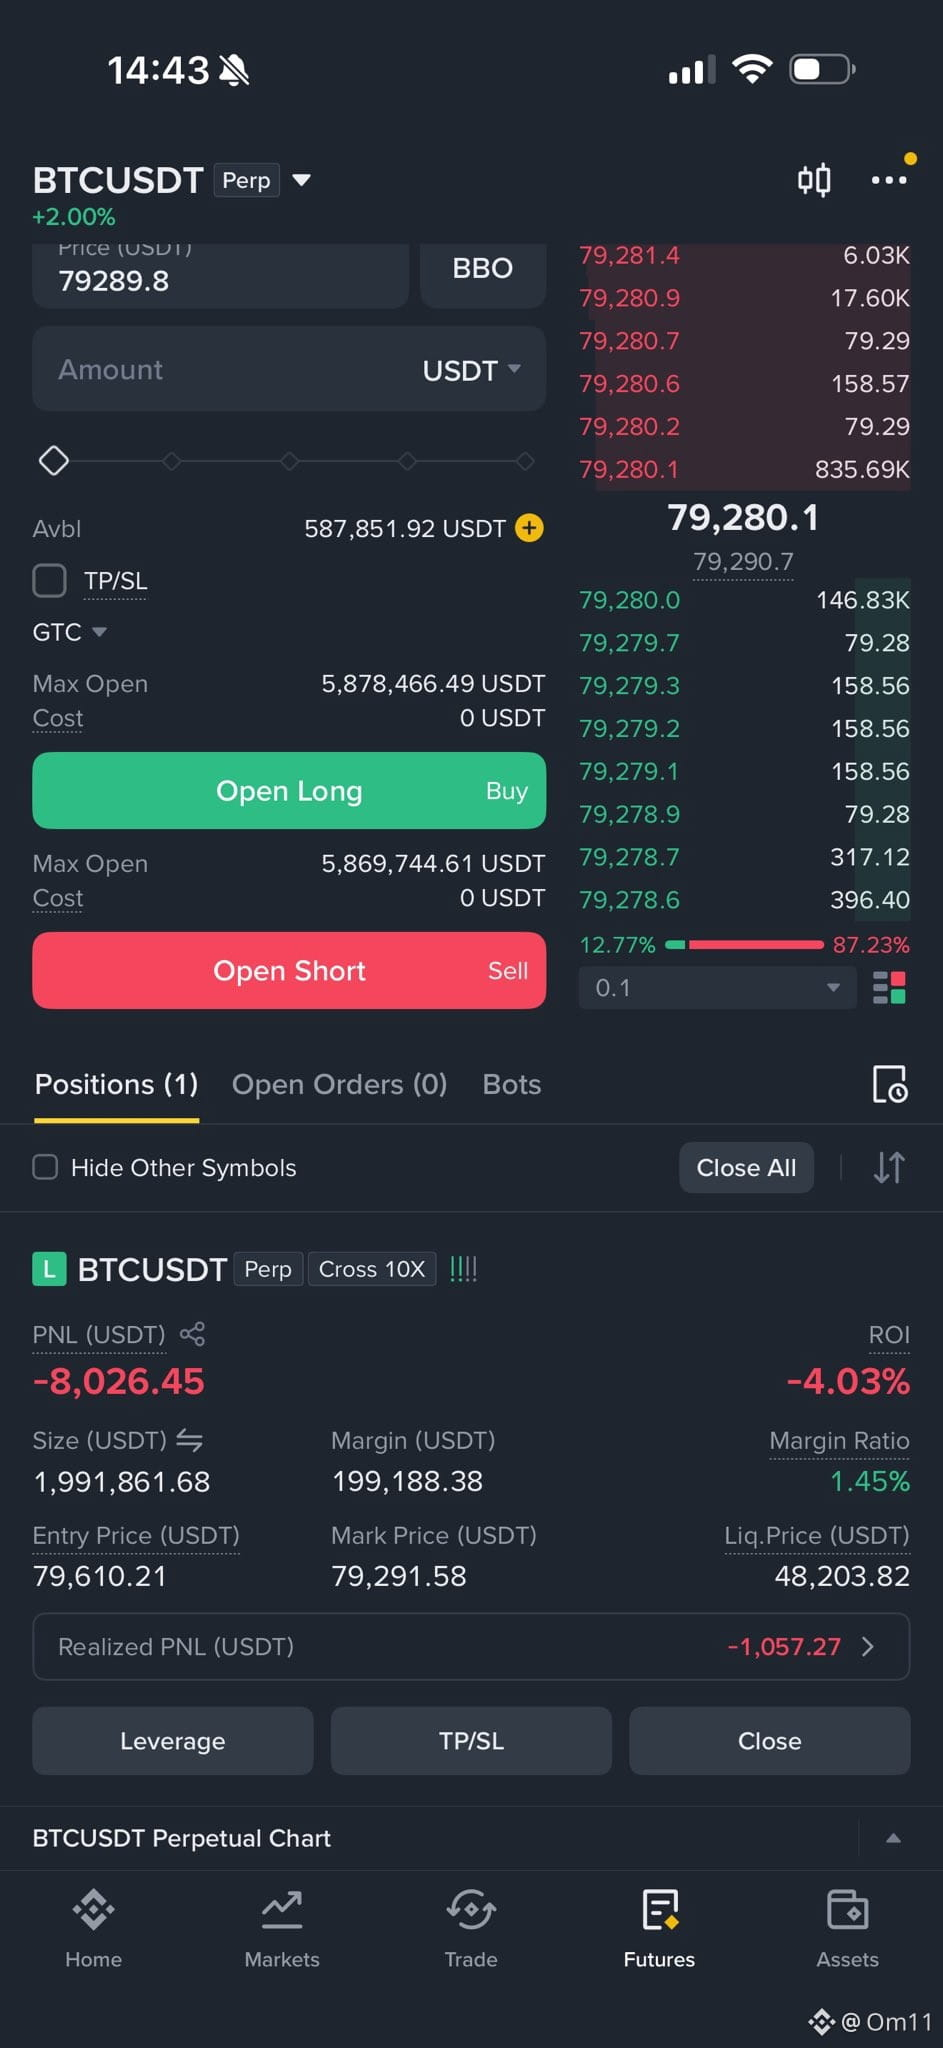Tap the Open Long Buy button
Screen dimensions: 943x2048
tap(289, 790)
